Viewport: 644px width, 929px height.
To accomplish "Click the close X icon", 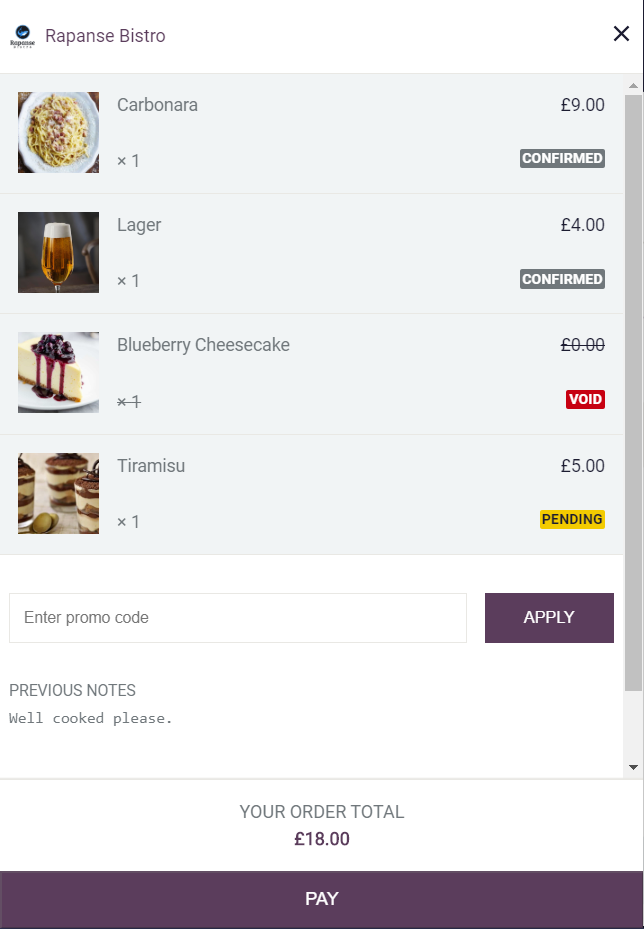I will pyautogui.click(x=621, y=33).
